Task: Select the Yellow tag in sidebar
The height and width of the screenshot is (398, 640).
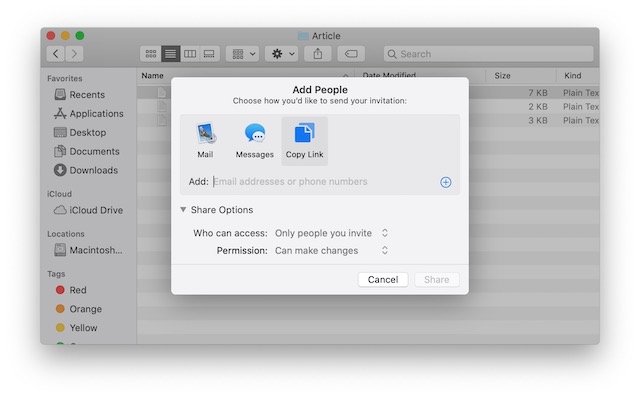Action: coord(77,327)
